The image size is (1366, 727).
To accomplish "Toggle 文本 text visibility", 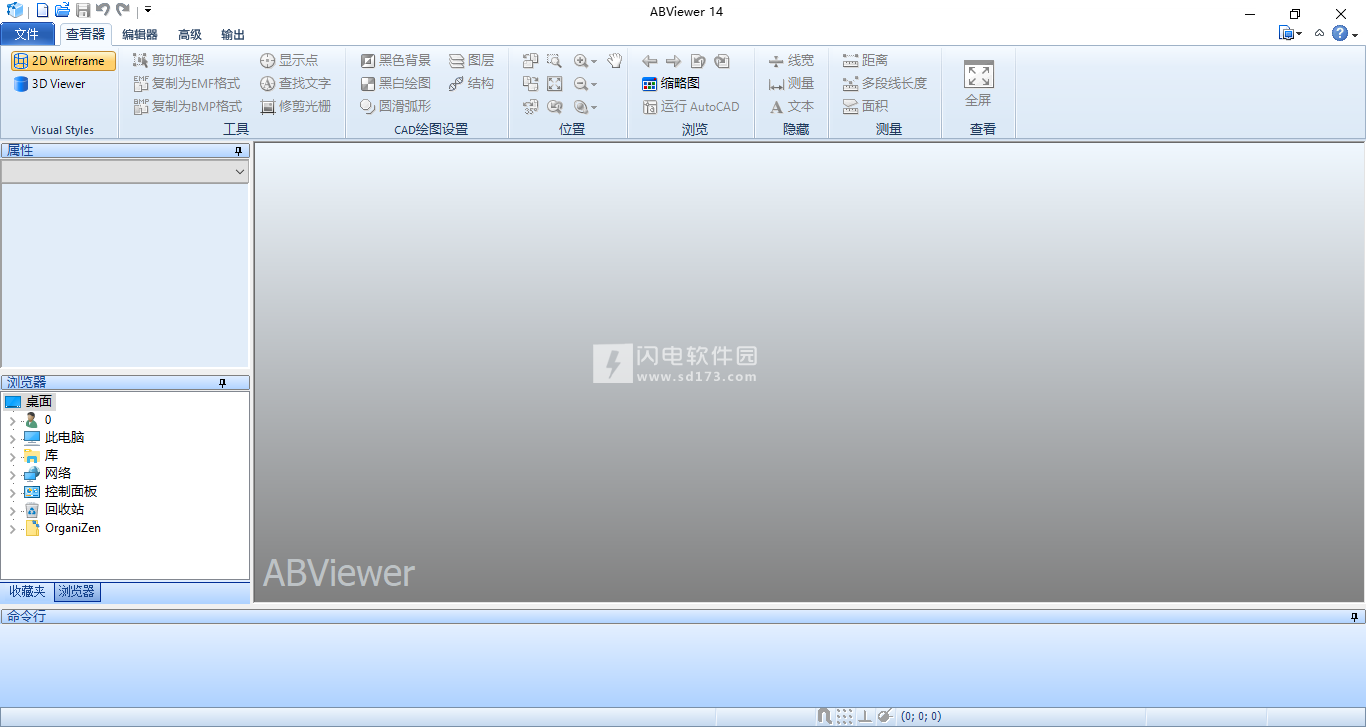I will coord(791,106).
